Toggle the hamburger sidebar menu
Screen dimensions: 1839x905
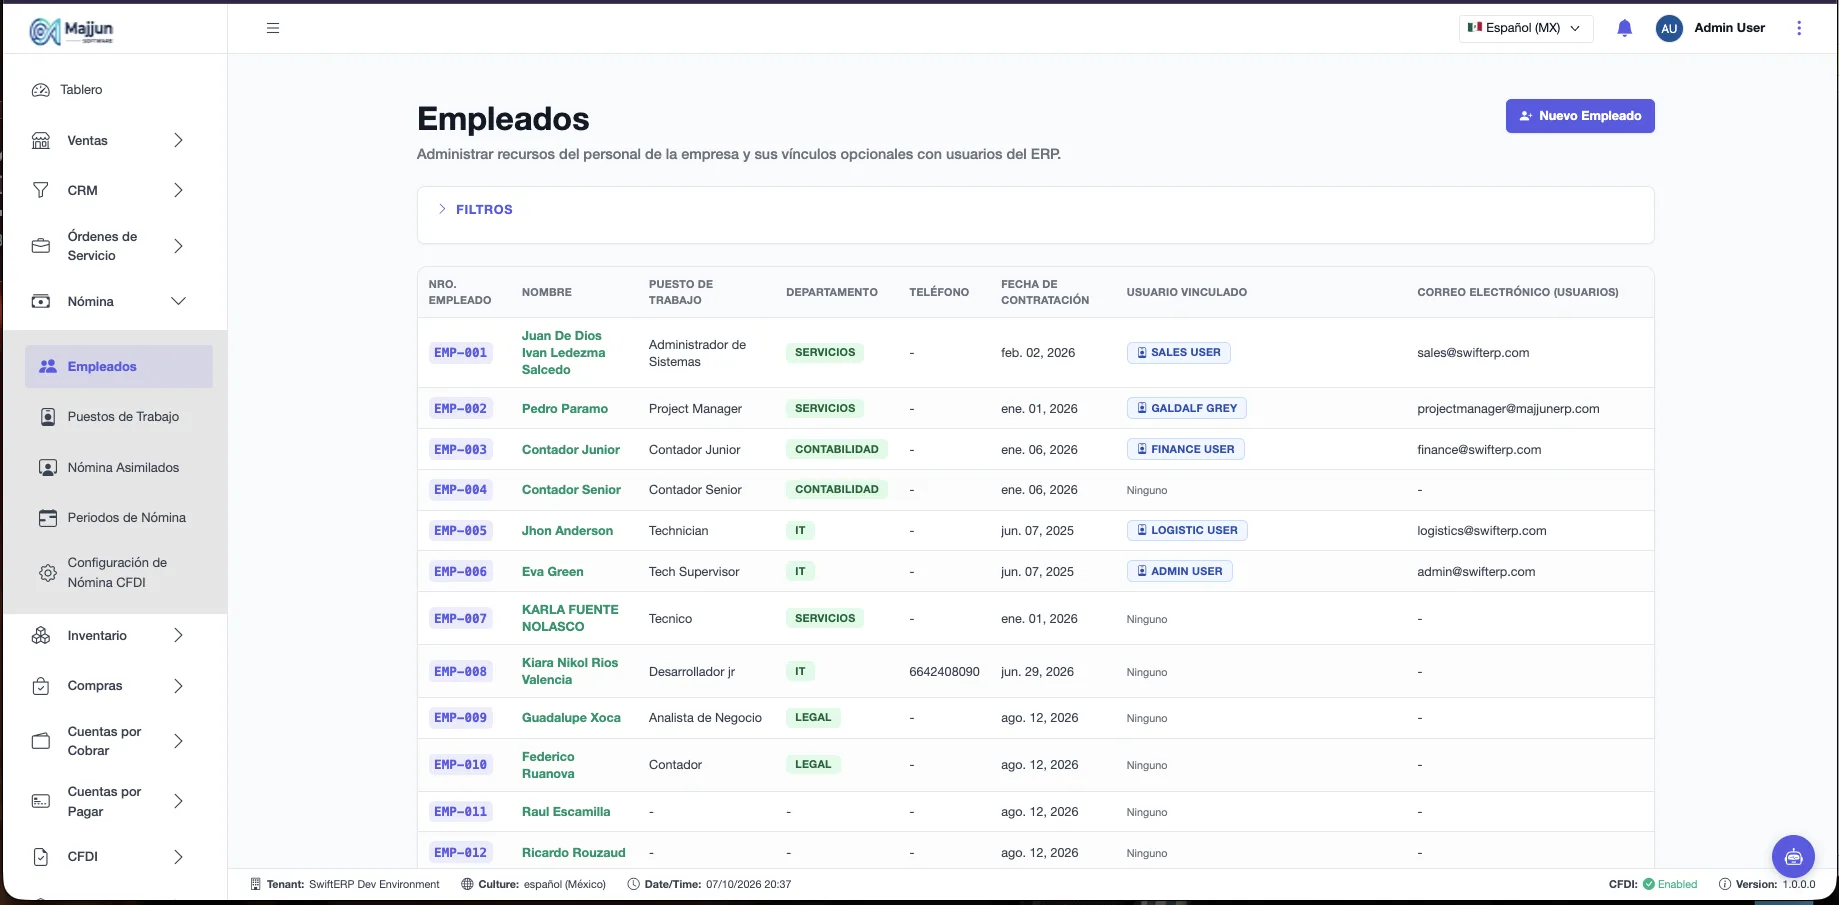(x=273, y=28)
